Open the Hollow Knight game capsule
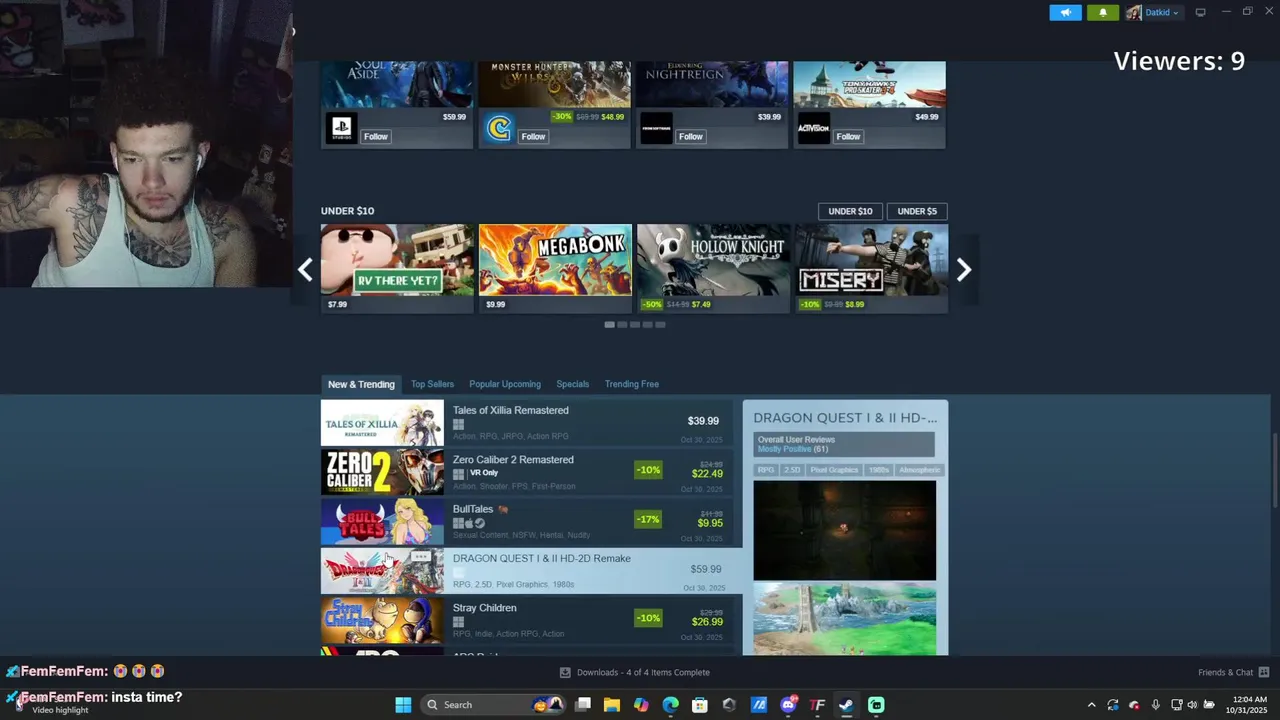Screen dimensions: 1280x720 click(x=713, y=268)
